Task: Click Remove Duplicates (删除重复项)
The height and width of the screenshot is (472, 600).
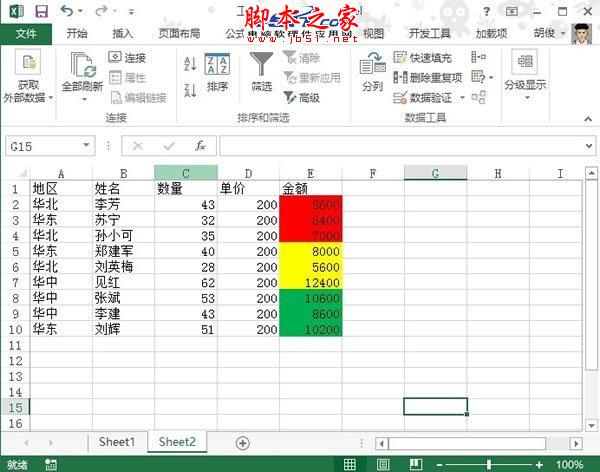Action: pos(428,78)
